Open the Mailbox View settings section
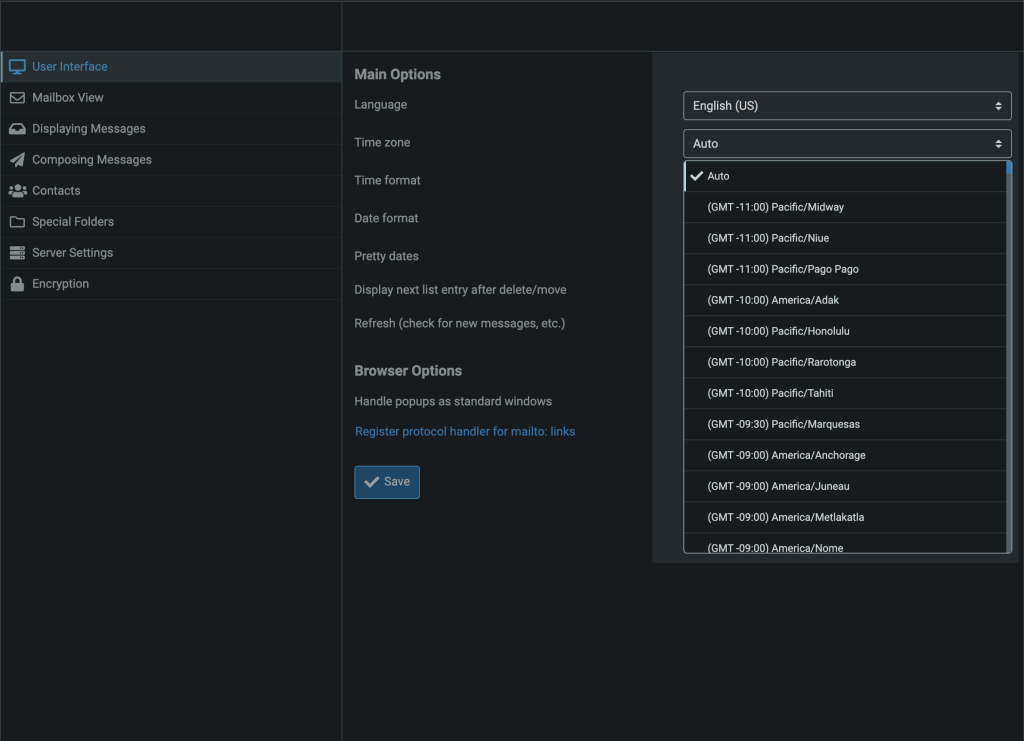Viewport: 1024px width, 741px height. click(68, 98)
